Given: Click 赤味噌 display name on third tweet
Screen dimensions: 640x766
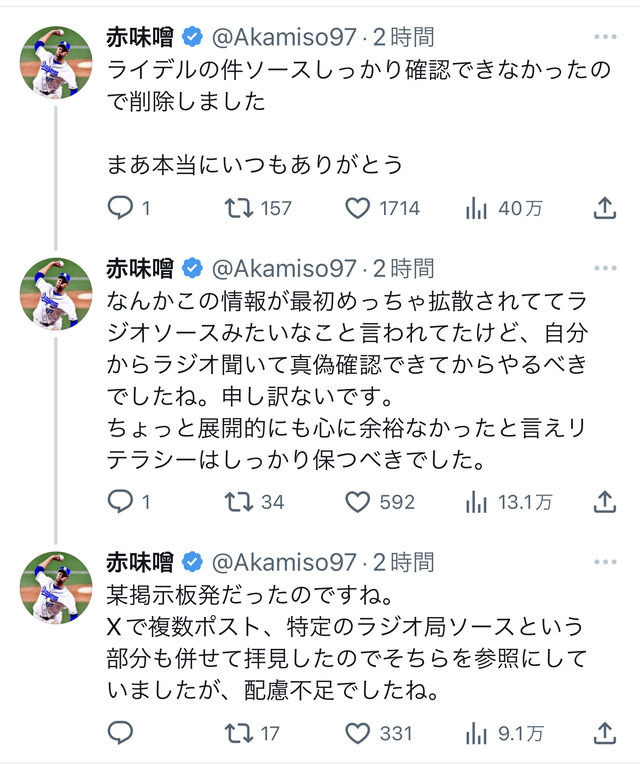Looking at the screenshot, I should pyautogui.click(x=140, y=561).
